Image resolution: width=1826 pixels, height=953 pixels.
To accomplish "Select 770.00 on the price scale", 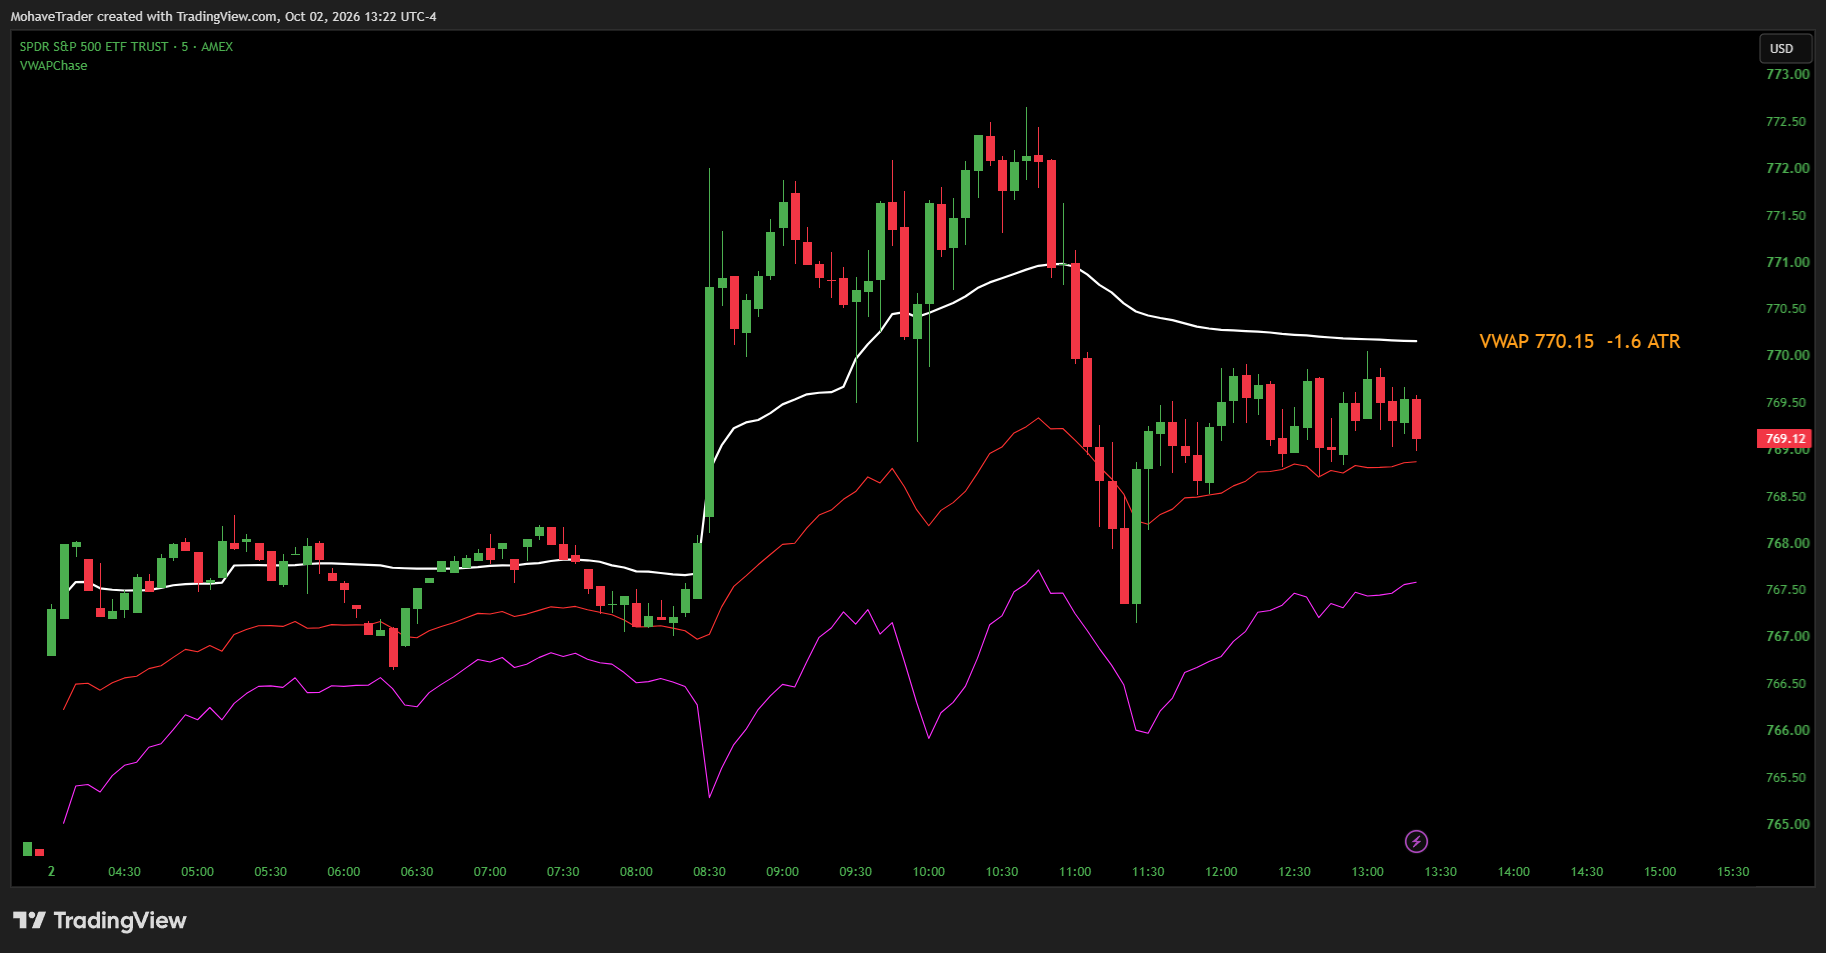I will pyautogui.click(x=1787, y=355).
